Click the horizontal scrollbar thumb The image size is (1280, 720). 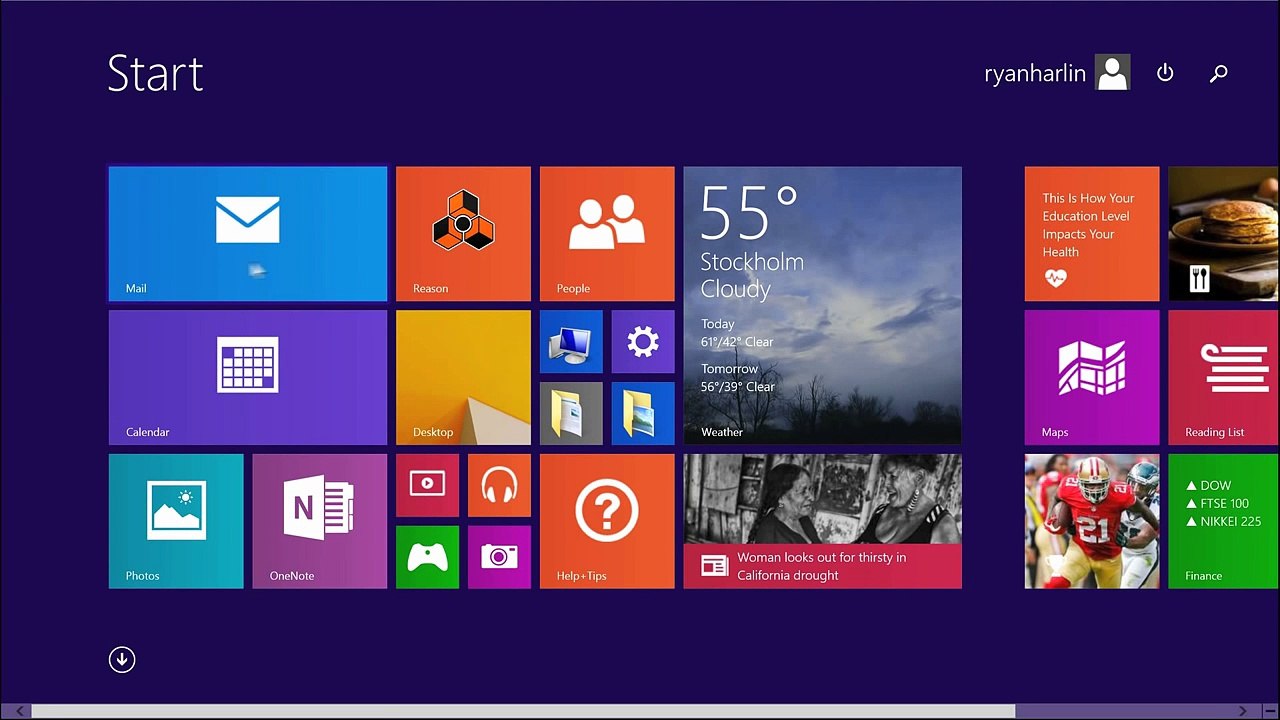[523, 711]
